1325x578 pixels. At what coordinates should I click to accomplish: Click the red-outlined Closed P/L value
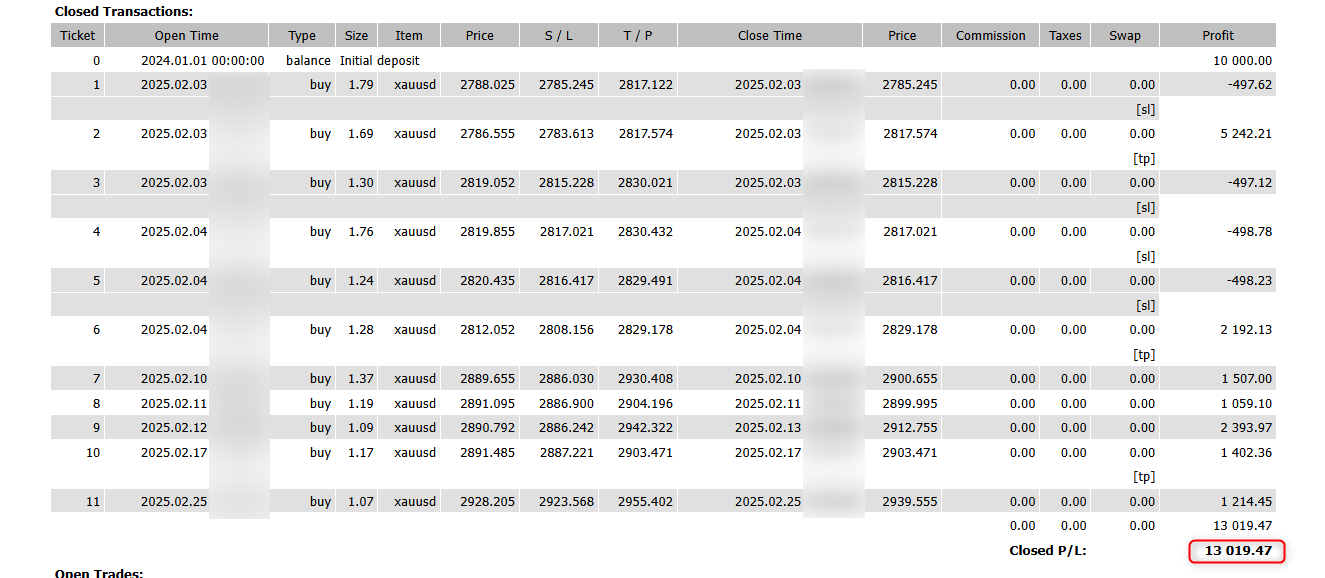[1236, 551]
